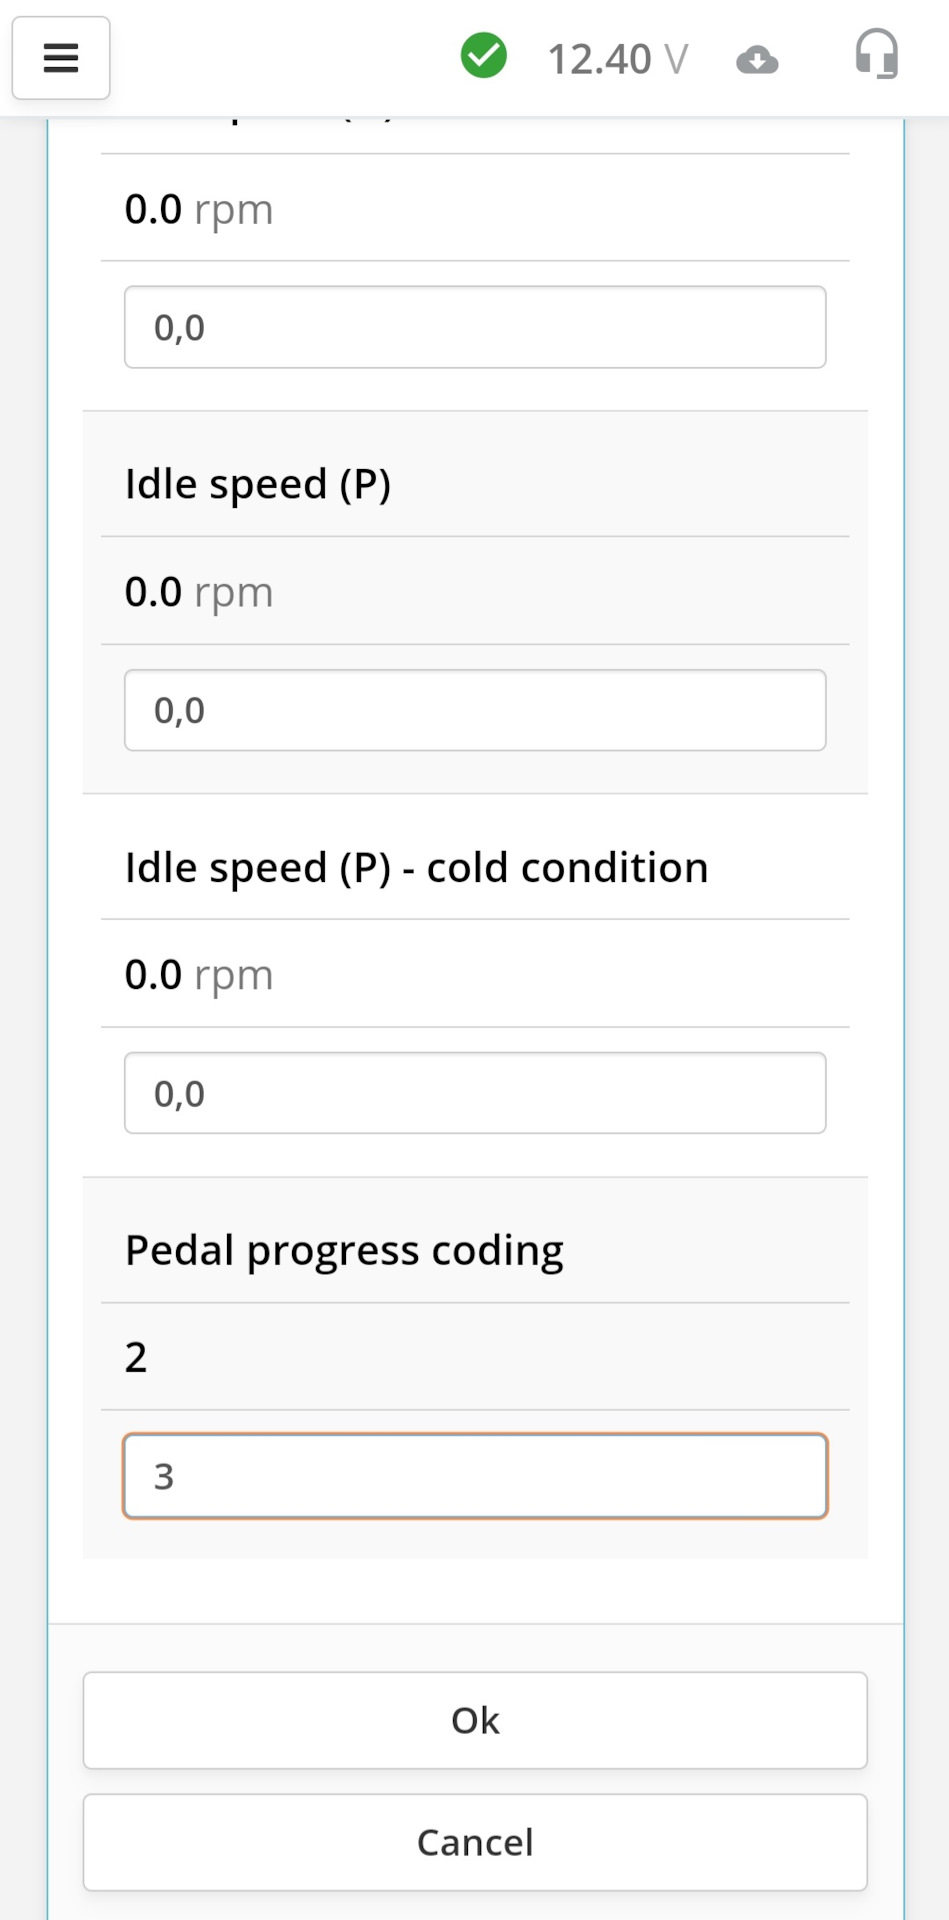Click the 12.40 V battery voltage reading
949x1920 pixels.
(617, 59)
